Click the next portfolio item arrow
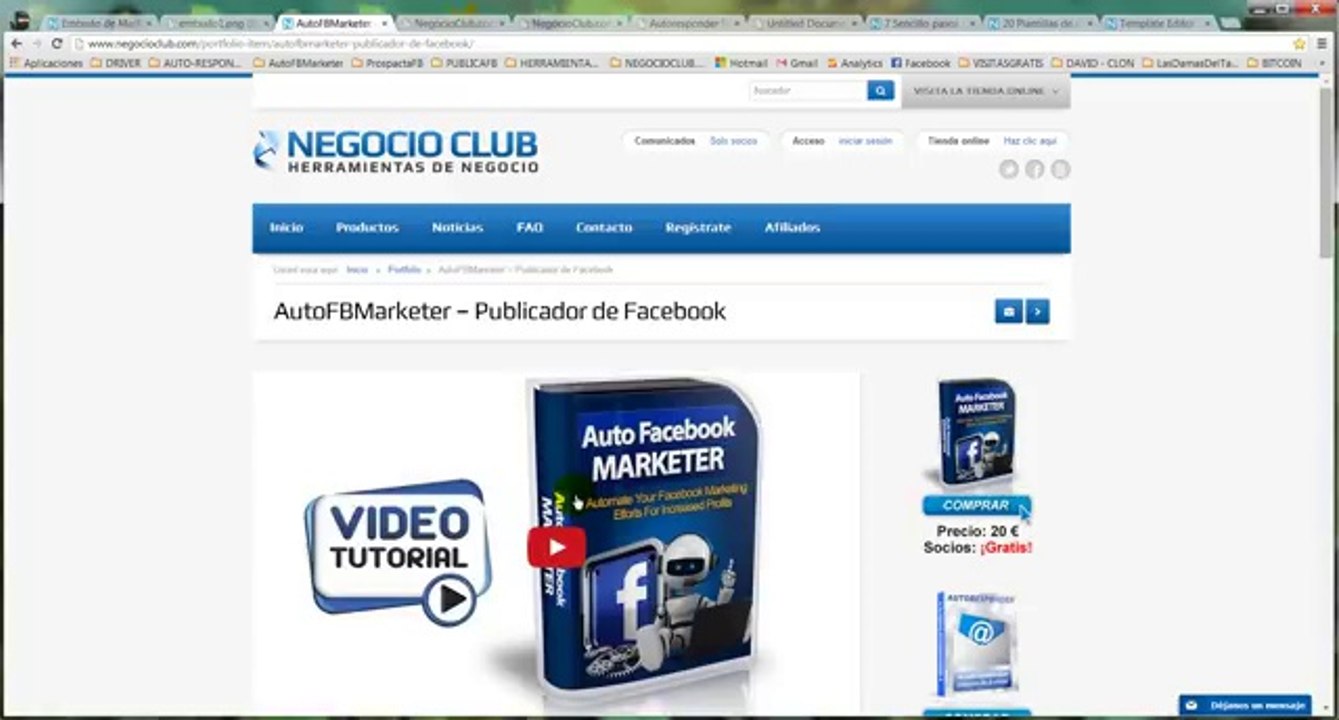Screen dimensions: 1339x720 1038,312
